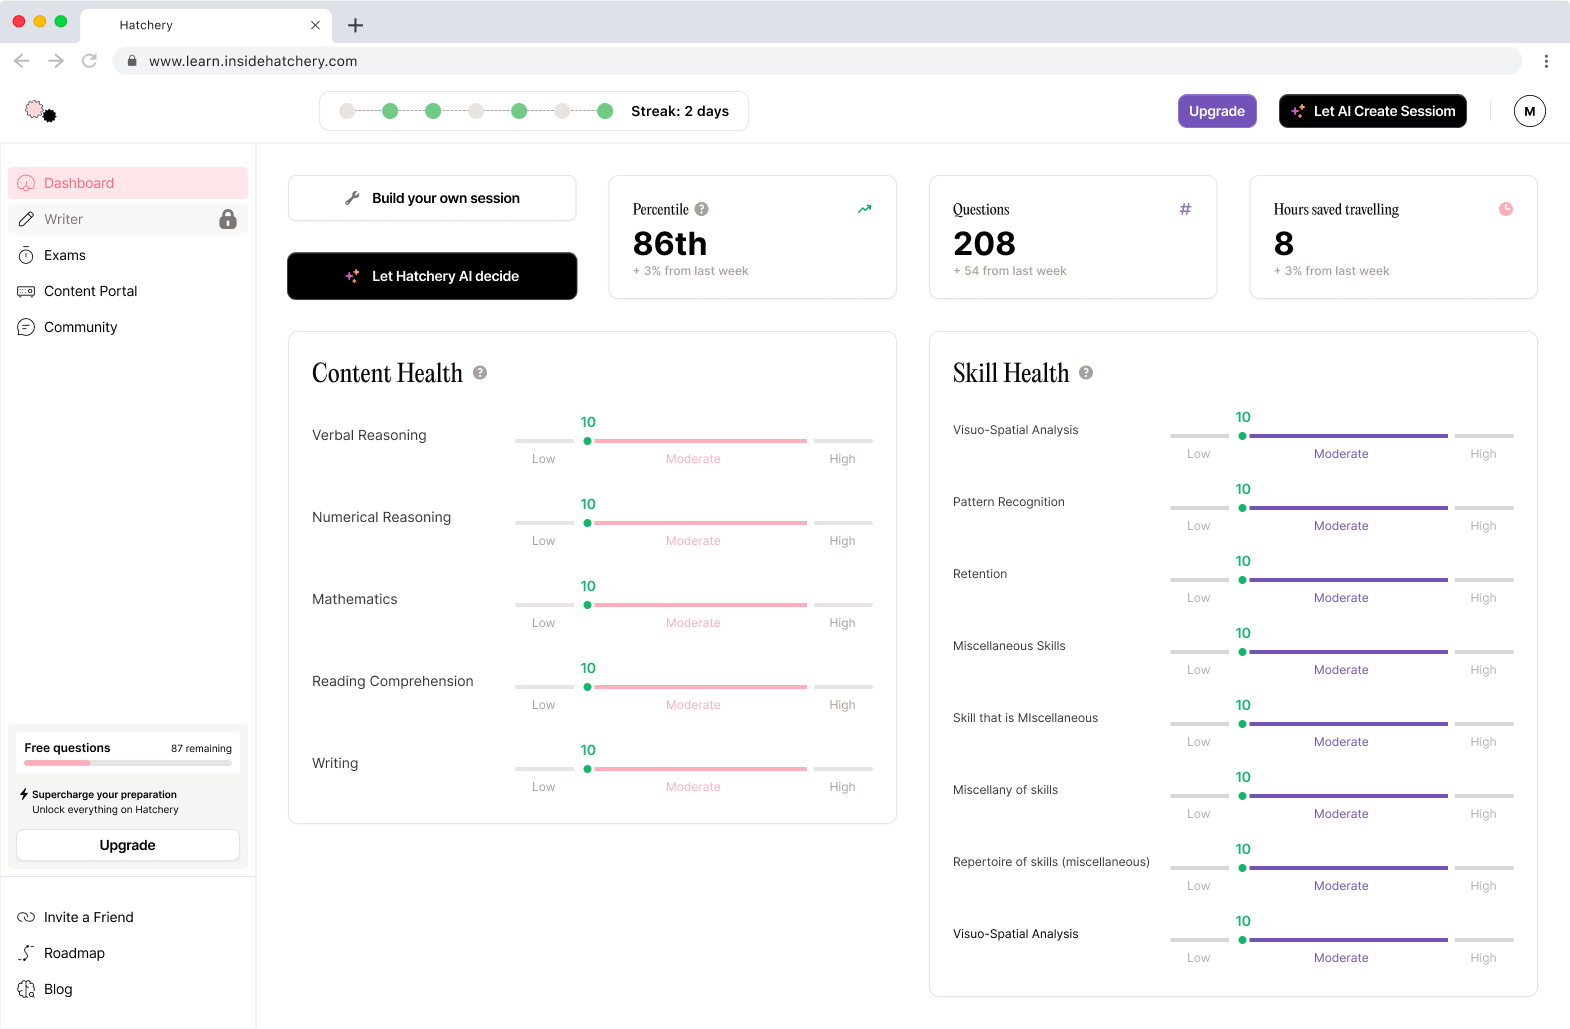Click 'Supercharge your preparation' lightning icon

pyautogui.click(x=24, y=794)
